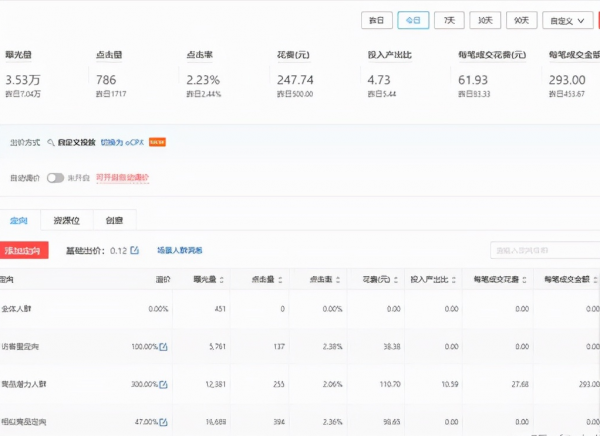Click the 2.06% click rate cell
The width and height of the screenshot is (600, 436).
click(333, 384)
